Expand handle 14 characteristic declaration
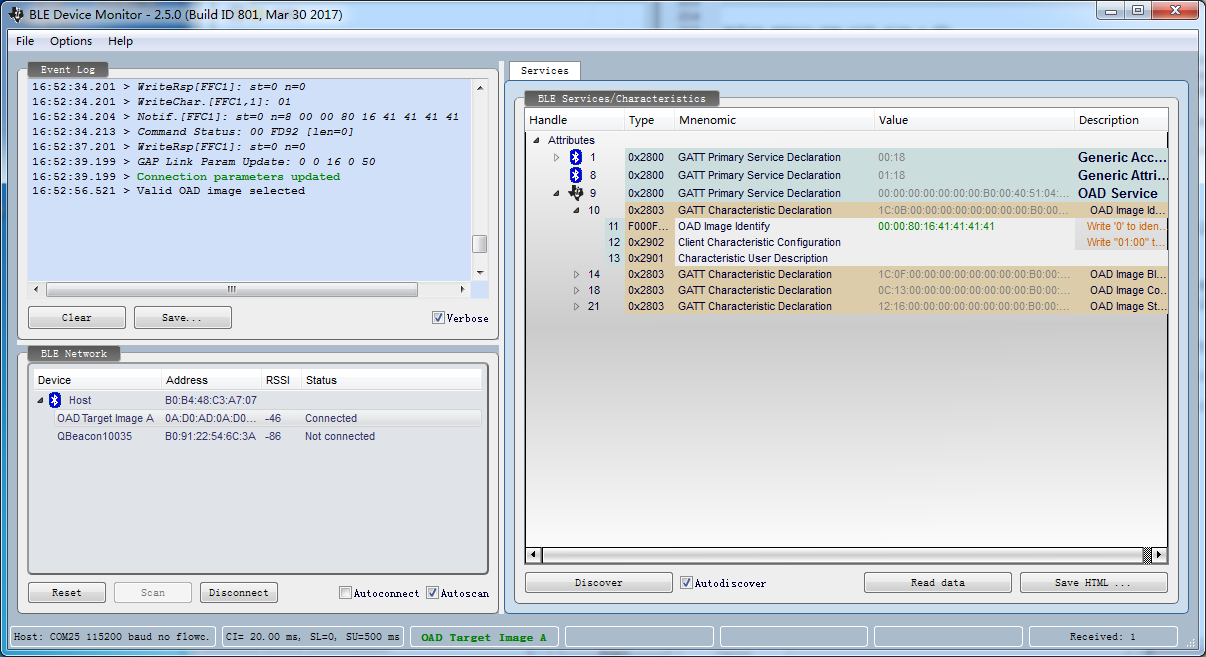1206x657 pixels. point(576,275)
